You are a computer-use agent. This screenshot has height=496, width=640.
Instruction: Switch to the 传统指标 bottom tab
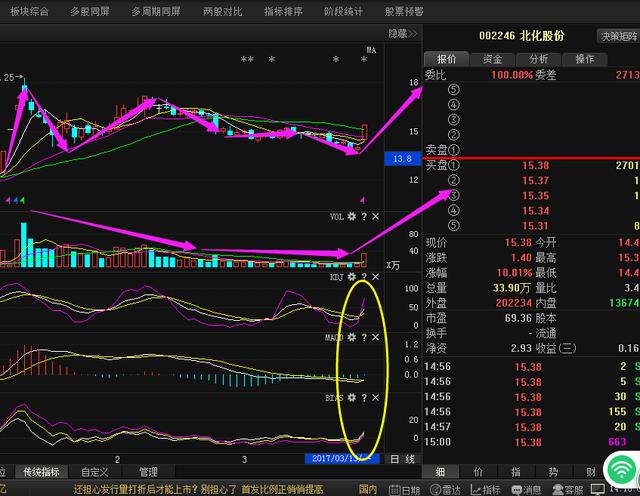43,472
